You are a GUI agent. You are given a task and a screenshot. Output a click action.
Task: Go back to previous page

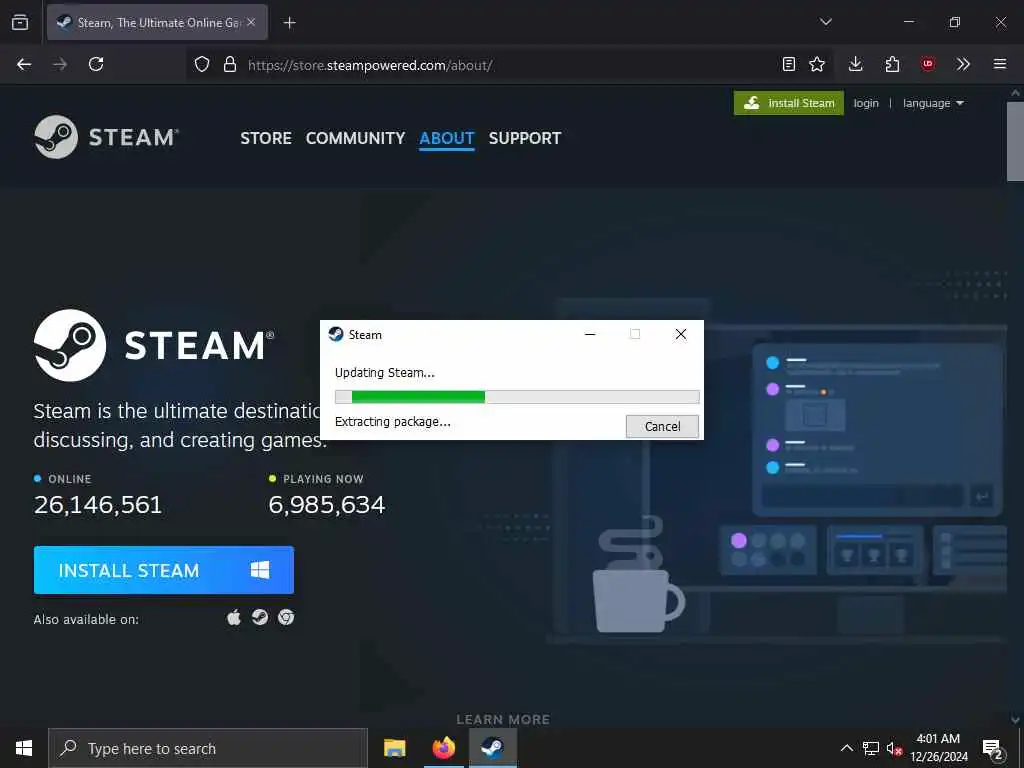[24, 64]
